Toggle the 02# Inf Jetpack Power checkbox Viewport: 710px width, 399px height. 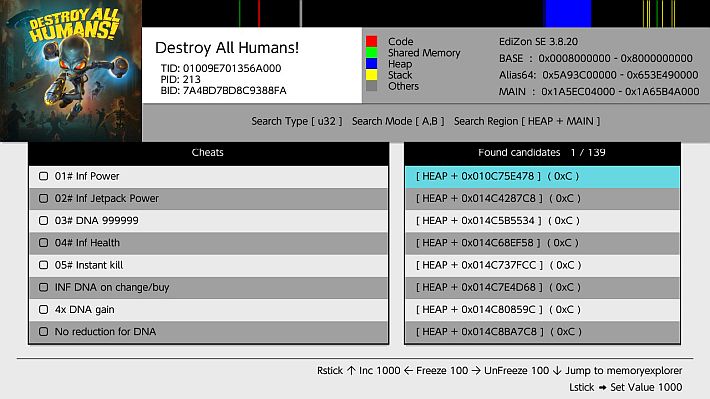(x=43, y=198)
